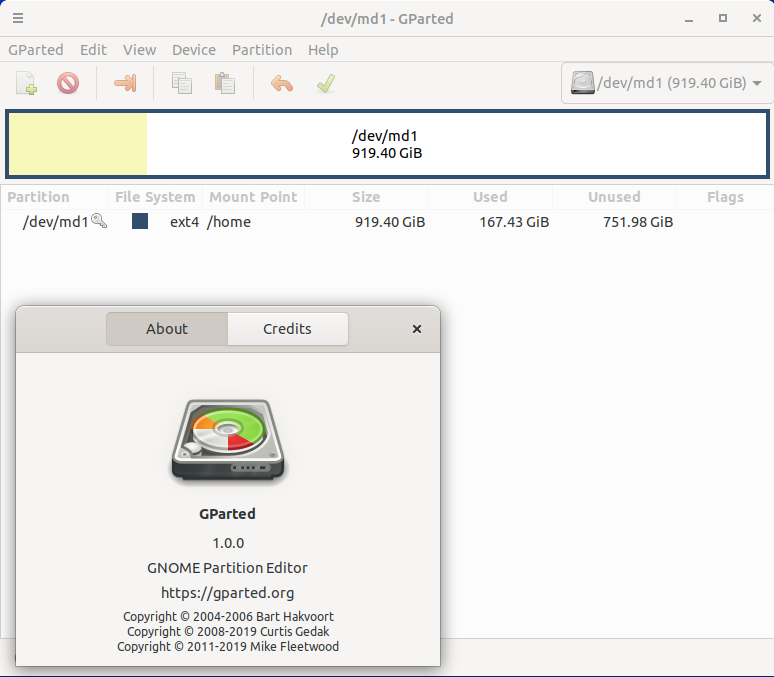
Task: Click the GParted name in About dialog
Action: (228, 514)
